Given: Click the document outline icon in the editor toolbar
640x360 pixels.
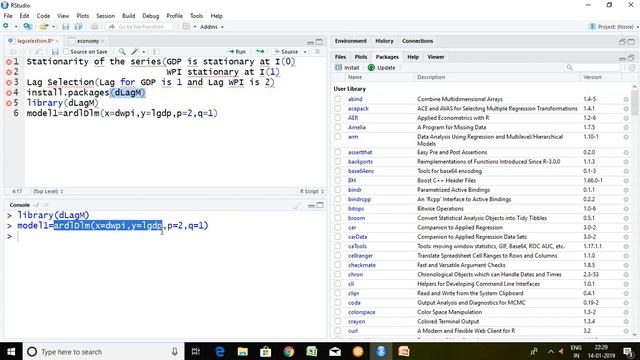Looking at the screenshot, I should click(317, 52).
